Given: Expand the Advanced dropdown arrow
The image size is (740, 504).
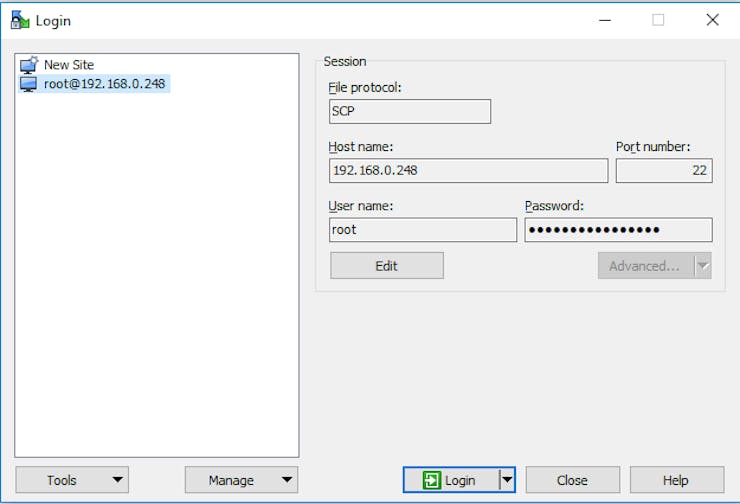Looking at the screenshot, I should pyautogui.click(x=703, y=266).
